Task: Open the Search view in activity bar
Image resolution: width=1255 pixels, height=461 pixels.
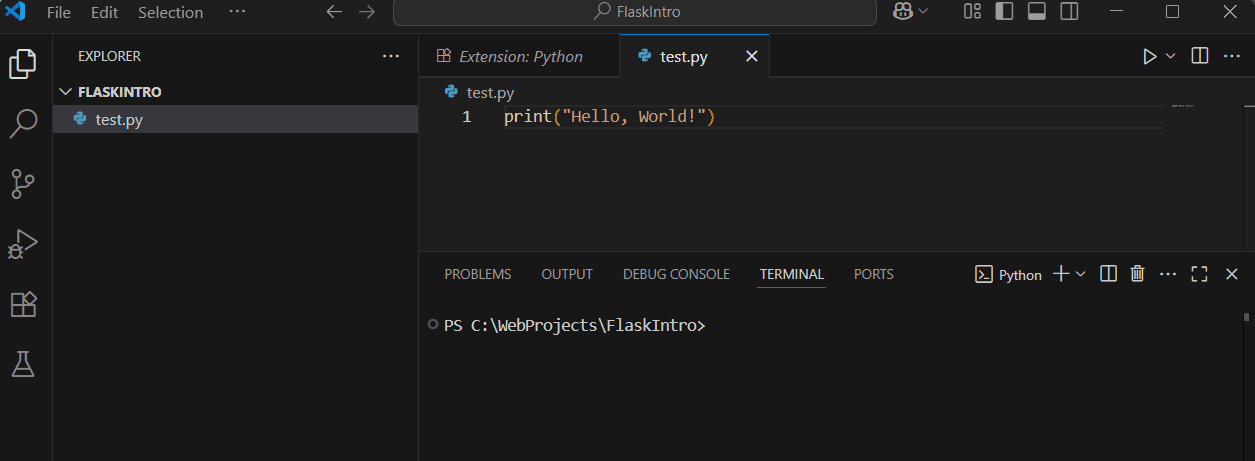Action: (x=23, y=124)
